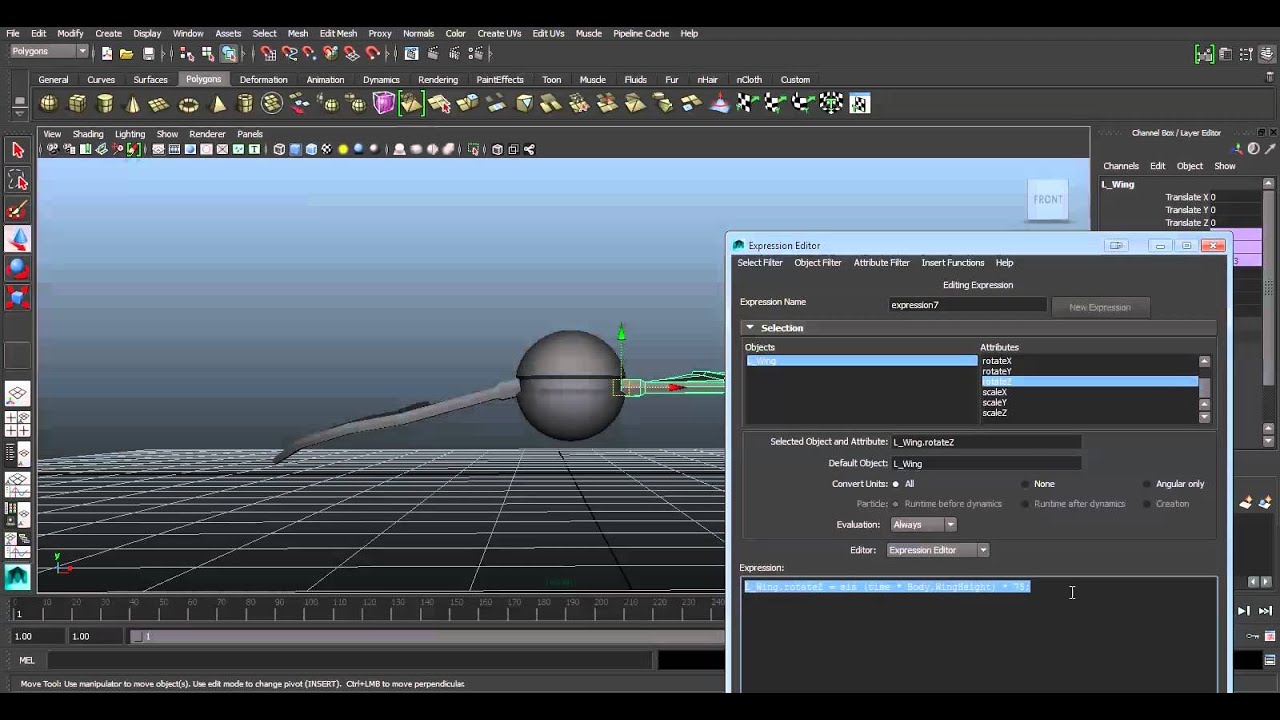
Task: Create a polygon pyramid from shelf
Action: [x=218, y=103]
